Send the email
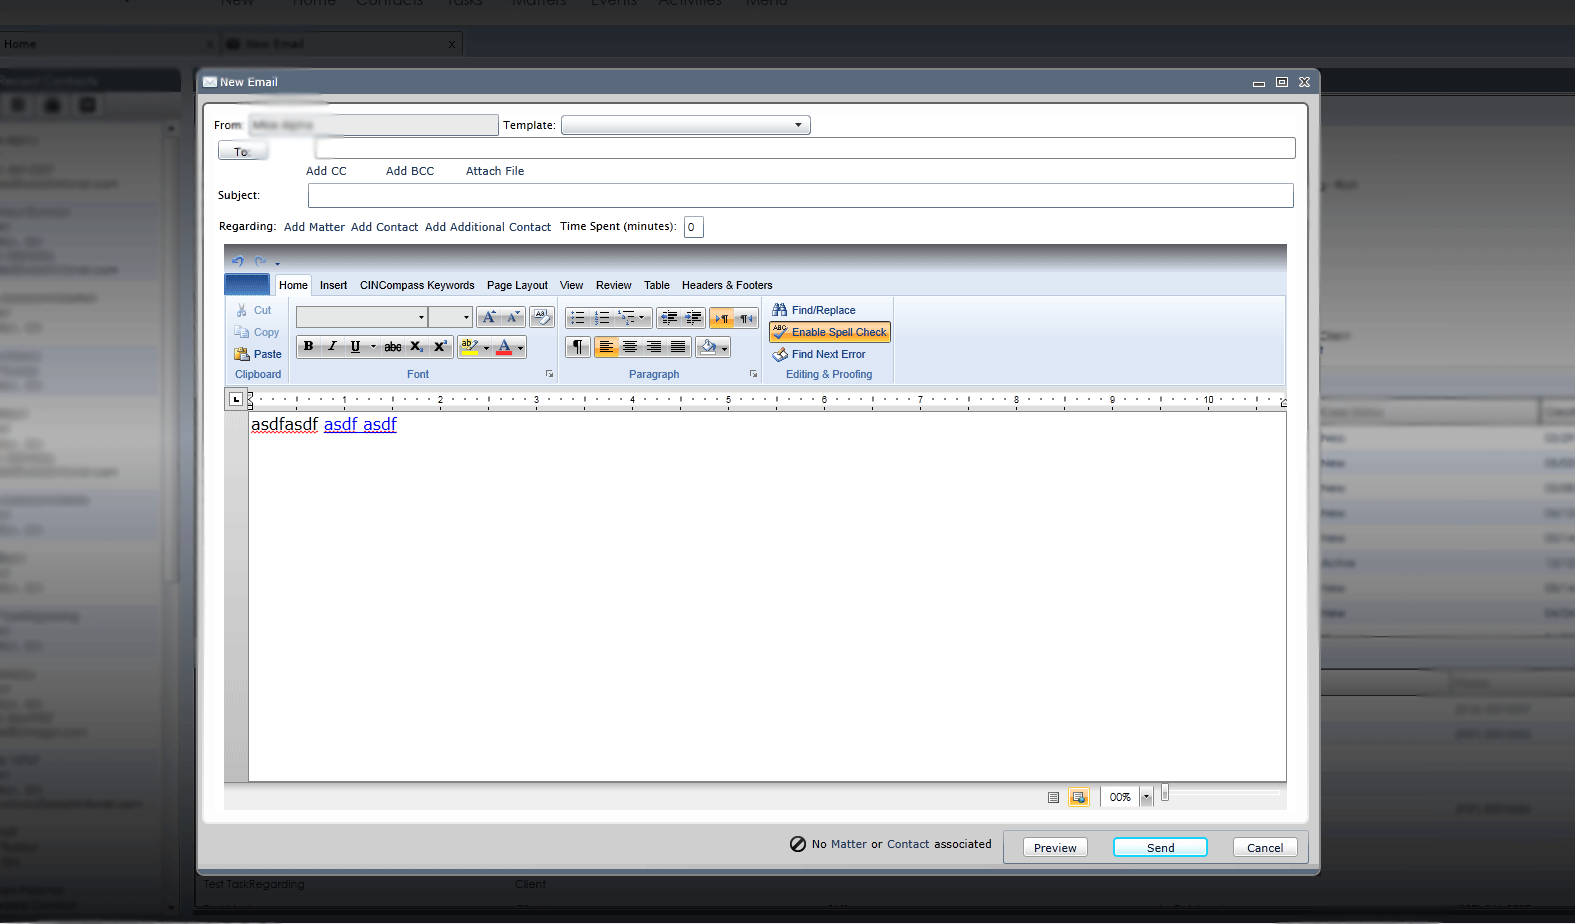The image size is (1575, 924). 1160,847
